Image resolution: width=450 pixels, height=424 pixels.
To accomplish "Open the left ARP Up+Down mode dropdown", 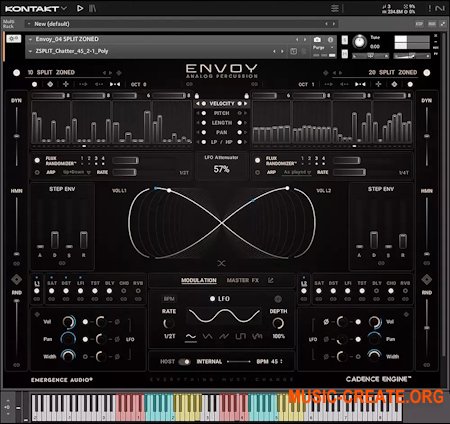I will pyautogui.click(x=77, y=172).
